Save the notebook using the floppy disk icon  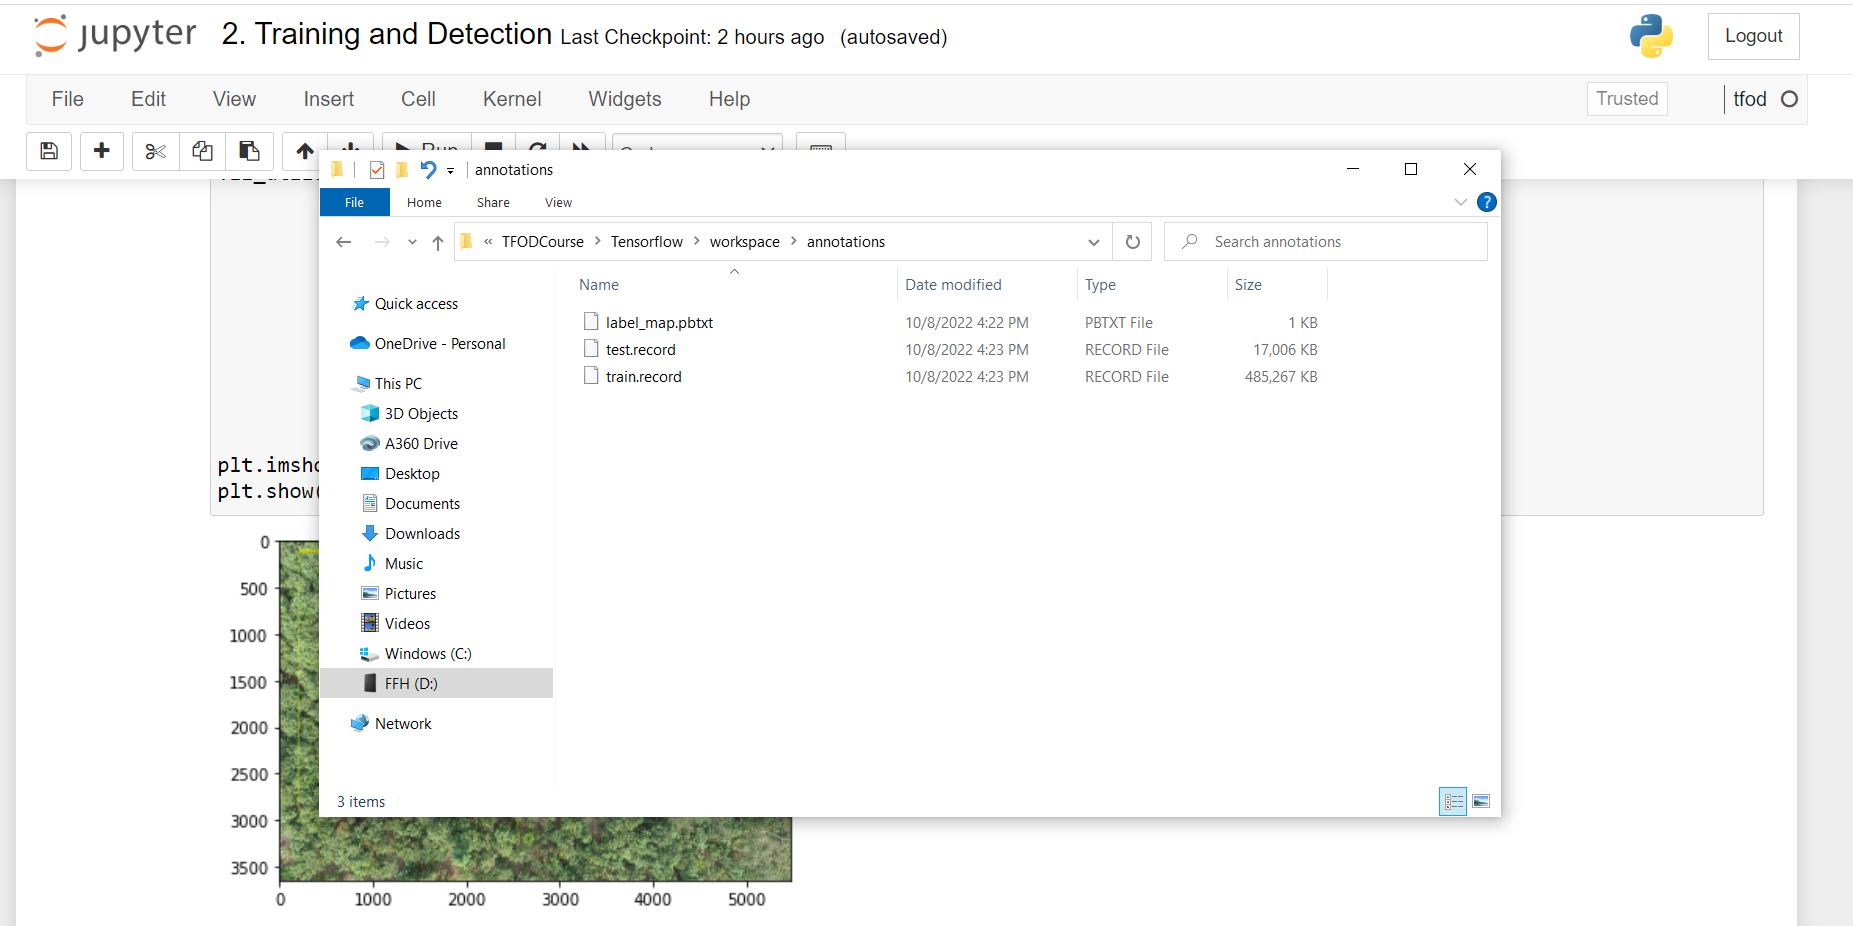click(x=49, y=151)
